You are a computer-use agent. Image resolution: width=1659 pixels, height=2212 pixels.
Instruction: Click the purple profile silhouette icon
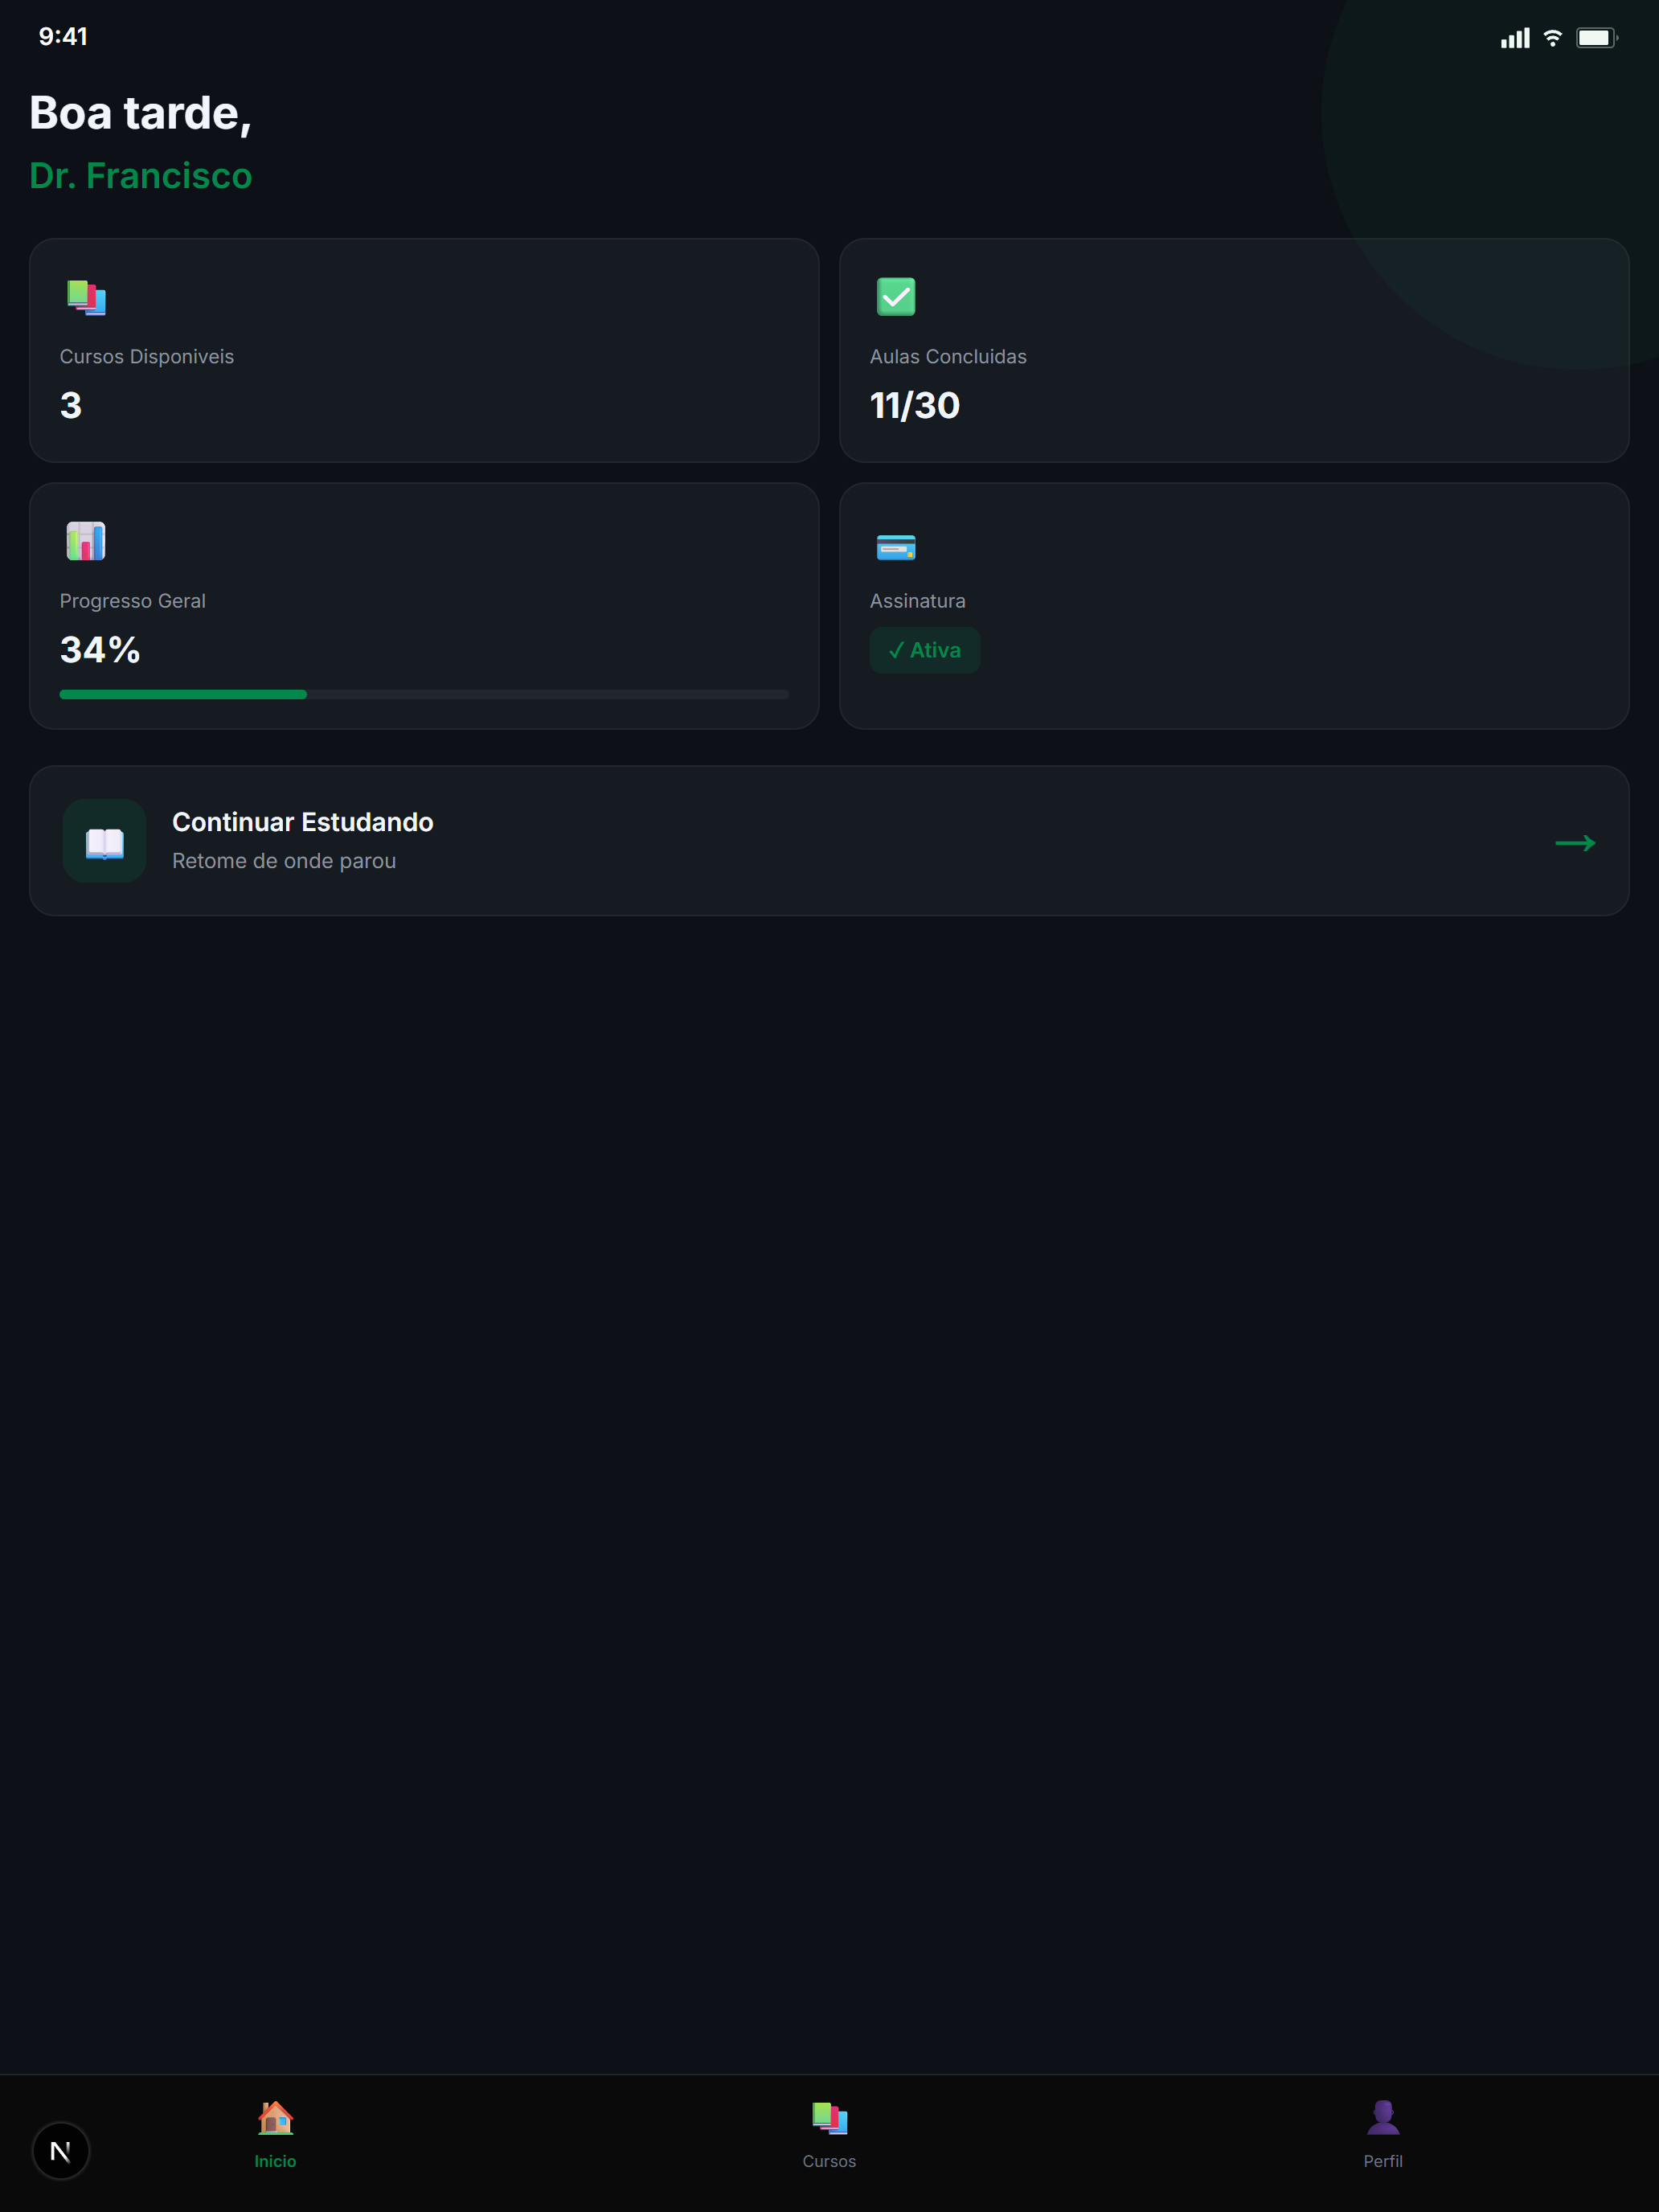tap(1382, 2117)
